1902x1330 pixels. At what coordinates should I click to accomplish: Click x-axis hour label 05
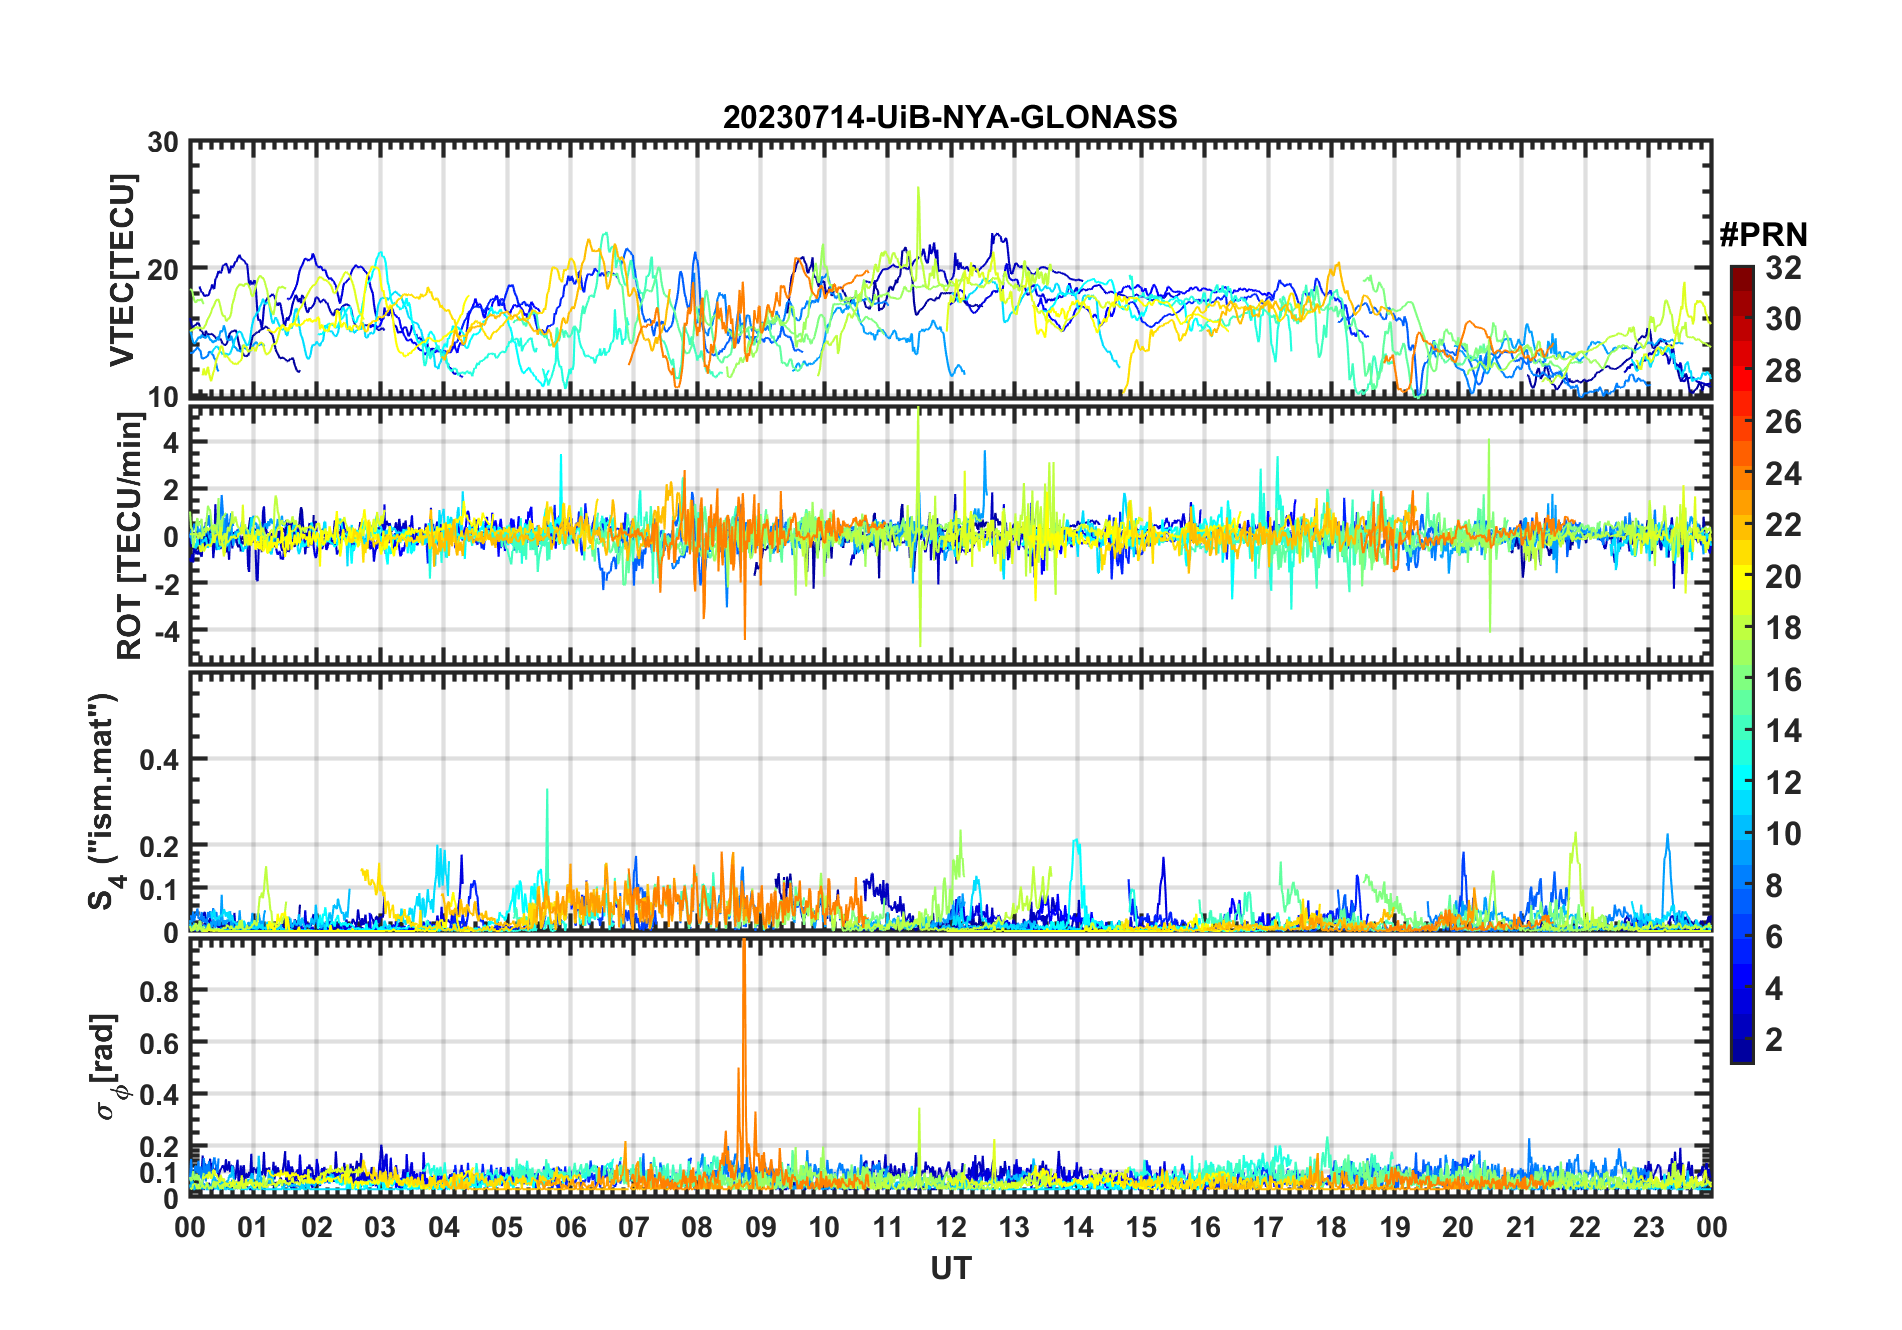(507, 1227)
